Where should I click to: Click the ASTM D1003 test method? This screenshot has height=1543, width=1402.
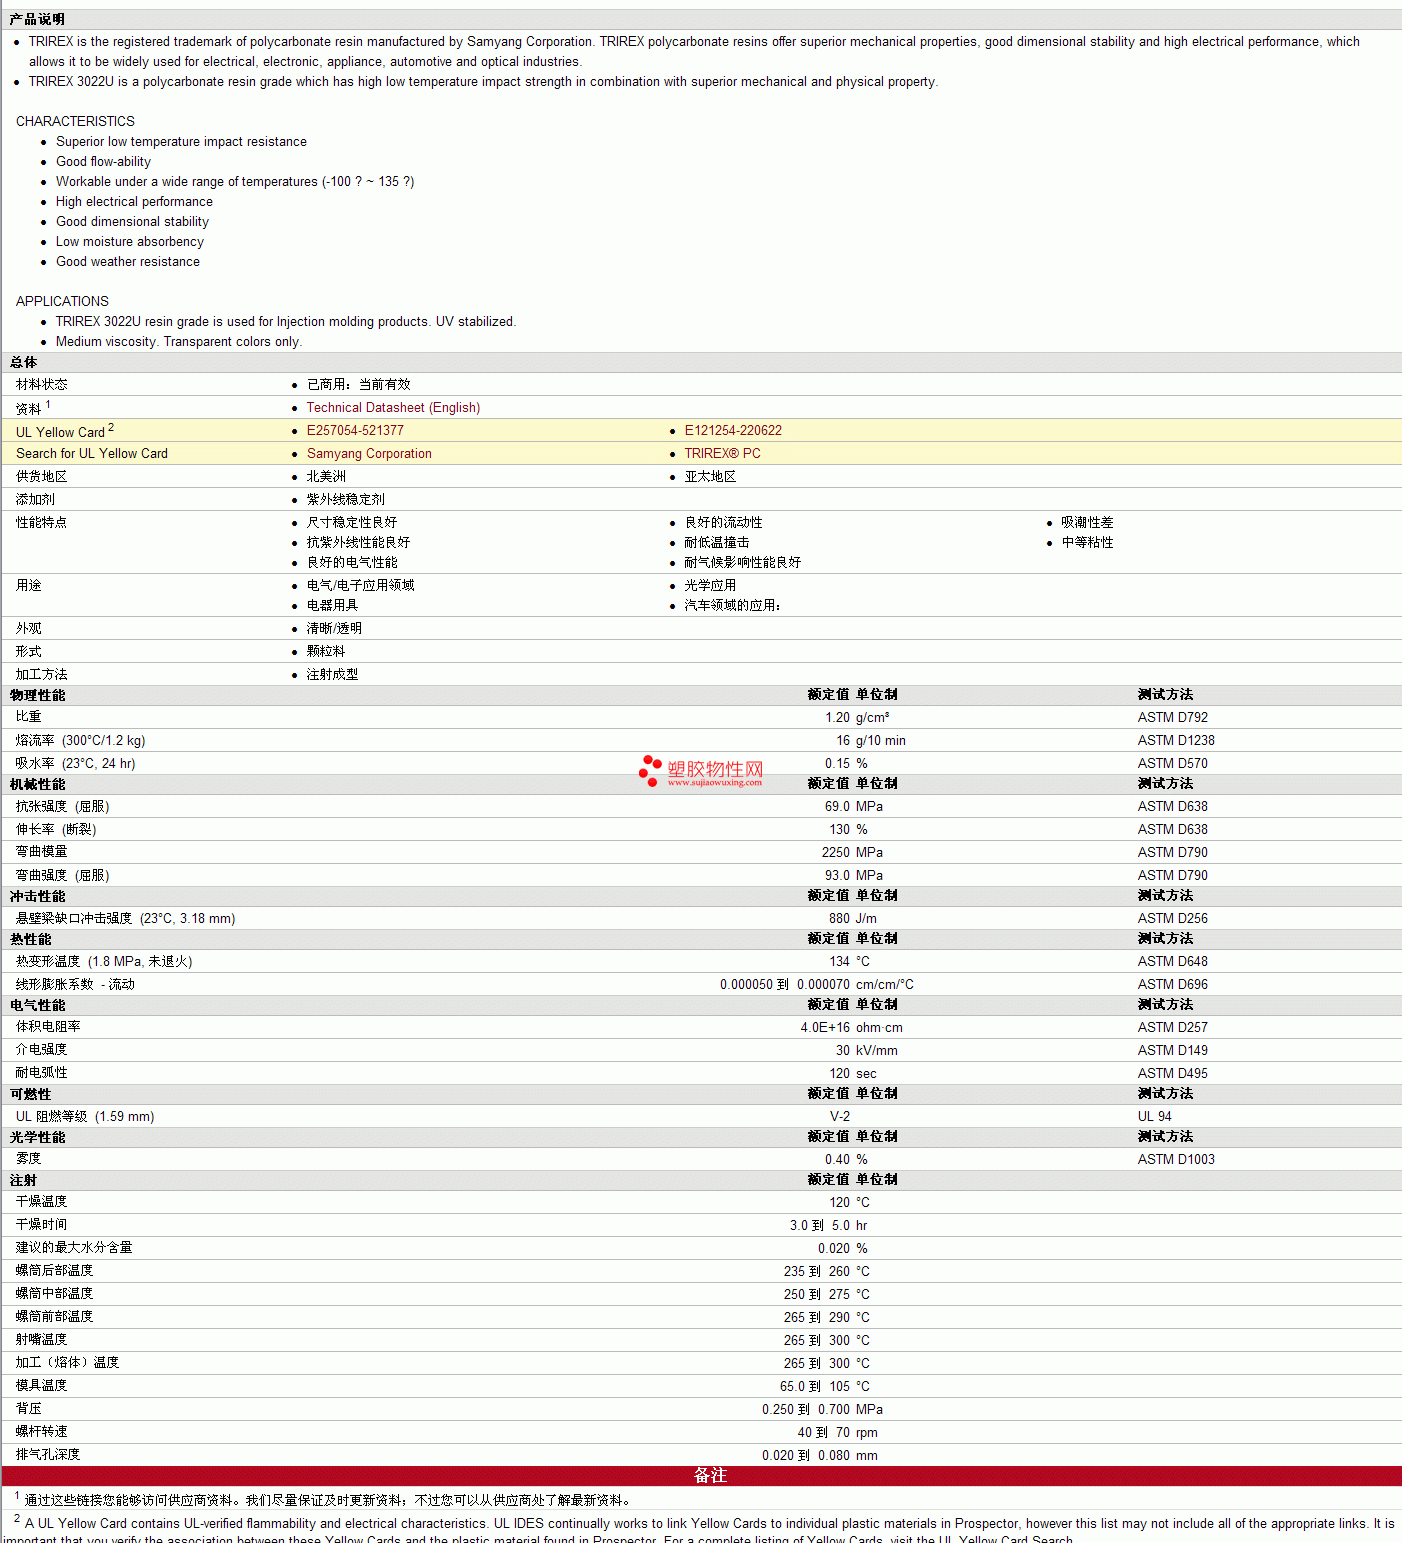coord(1176,1160)
